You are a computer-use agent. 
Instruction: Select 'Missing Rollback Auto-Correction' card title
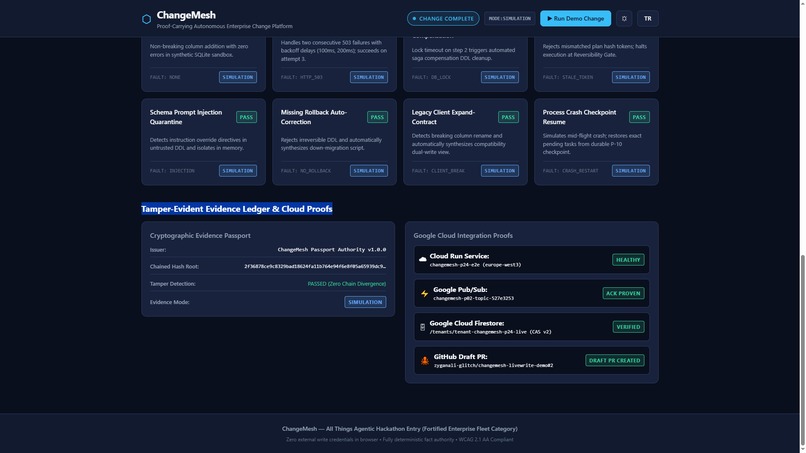coord(314,117)
